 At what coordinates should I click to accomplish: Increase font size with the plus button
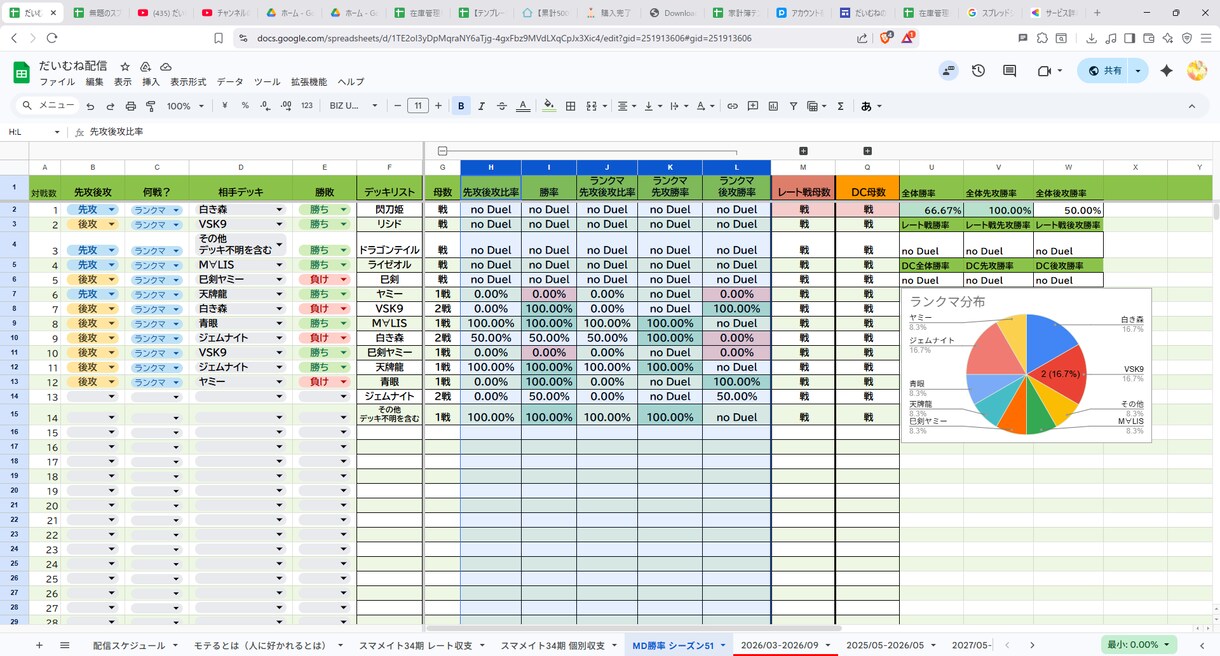click(438, 106)
